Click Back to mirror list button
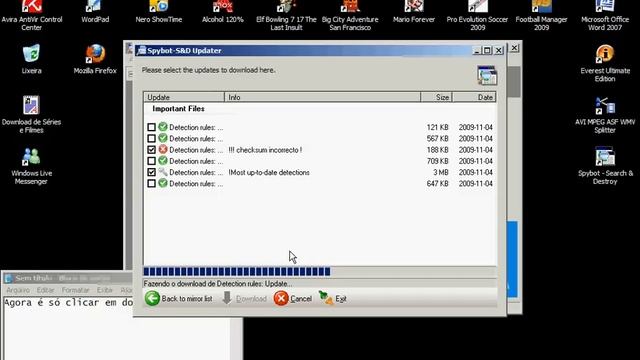640x360 pixels. pyautogui.click(x=179, y=298)
